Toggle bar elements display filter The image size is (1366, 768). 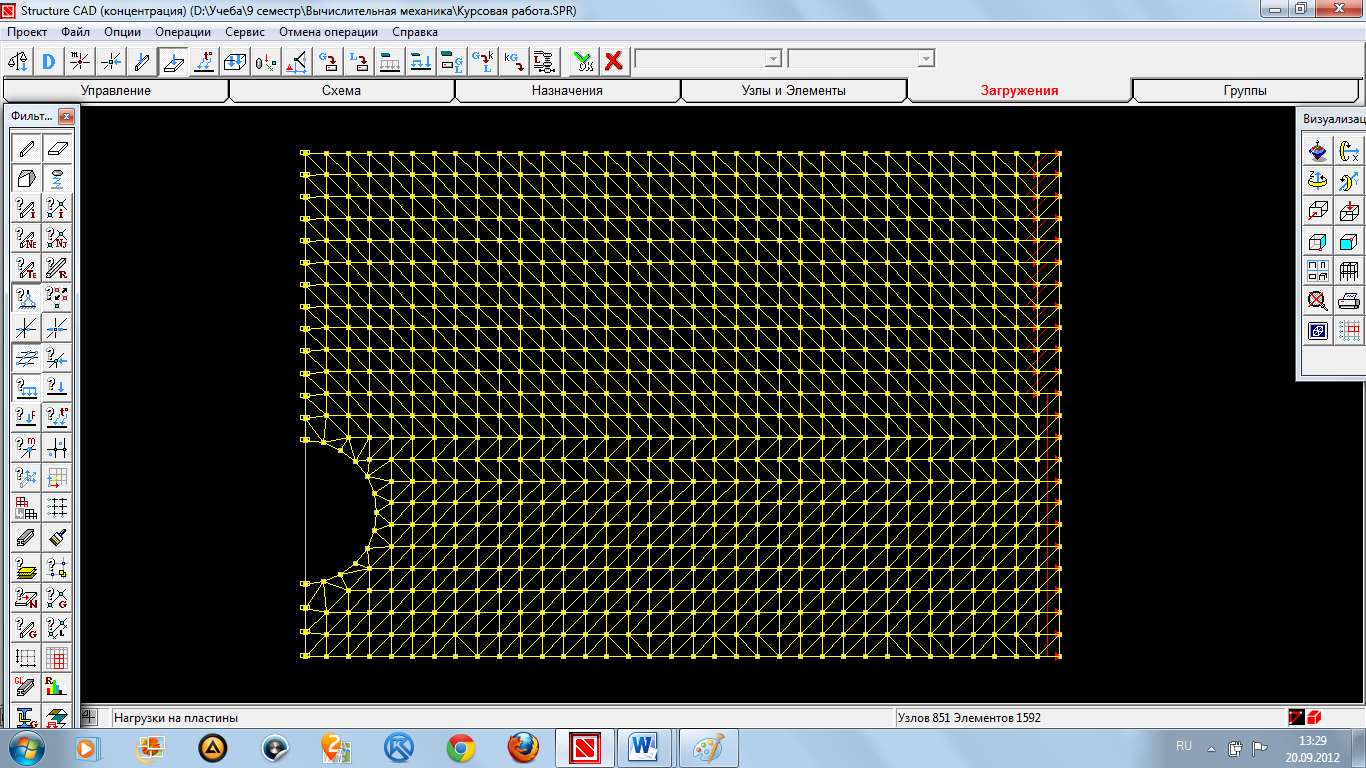coord(26,149)
